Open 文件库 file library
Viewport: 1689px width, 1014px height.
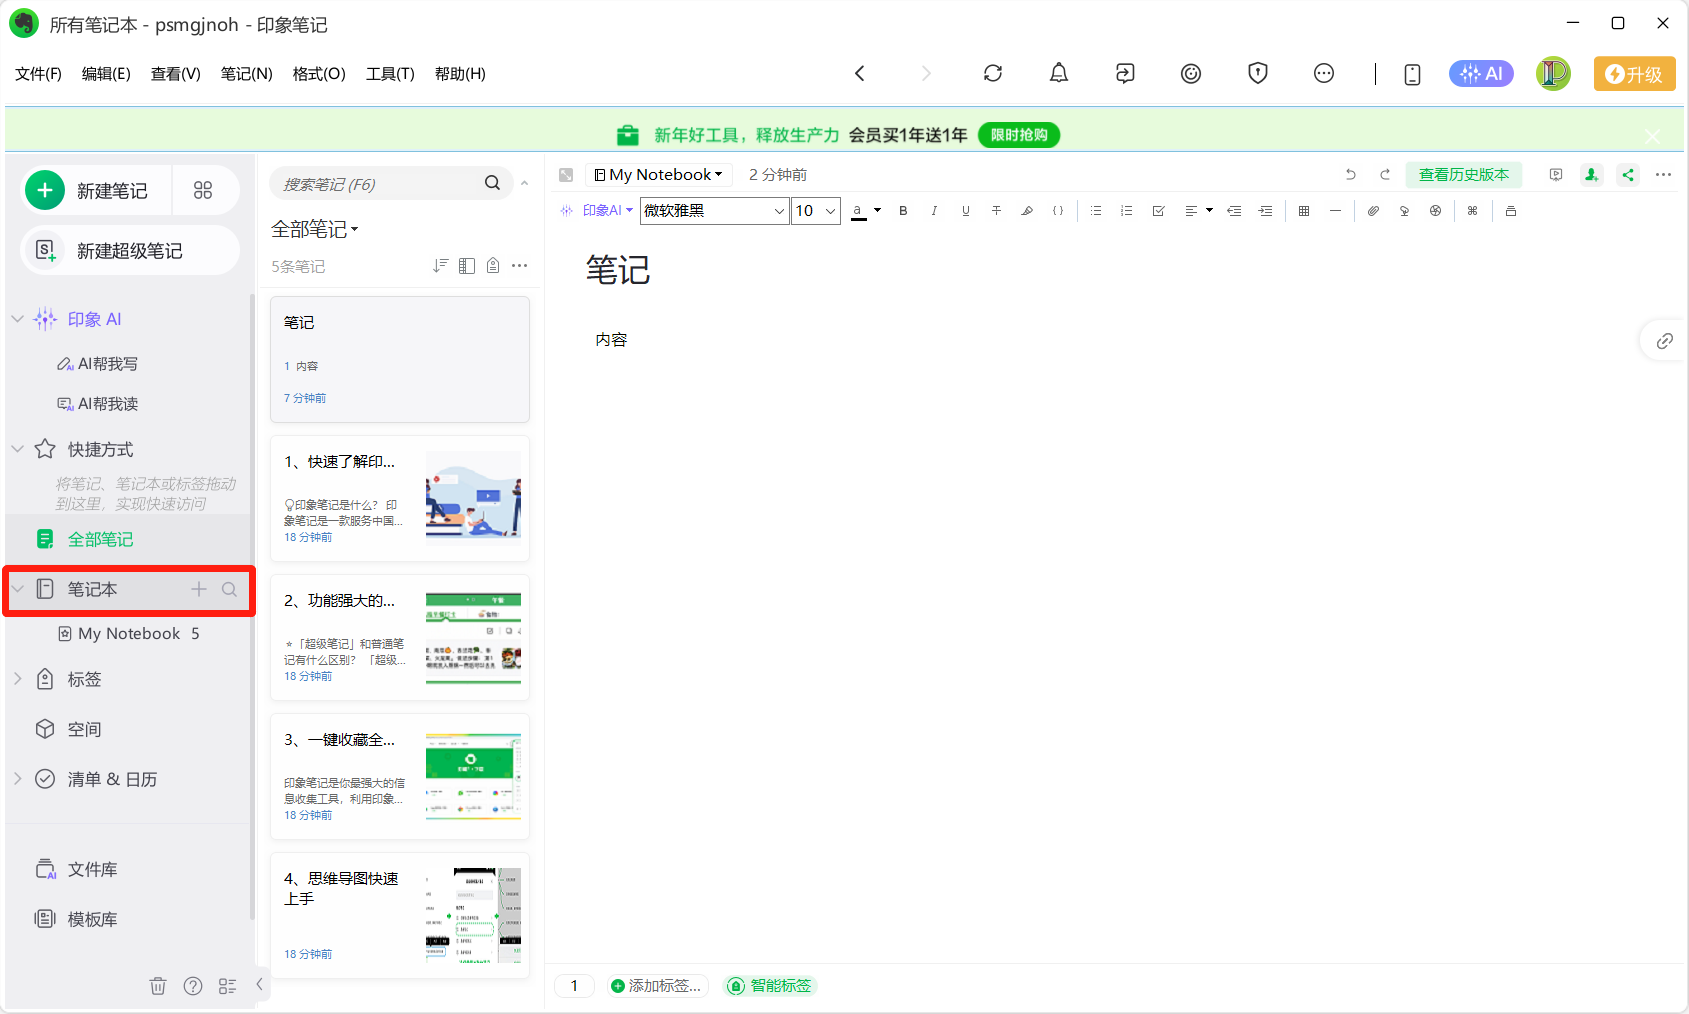point(76,869)
